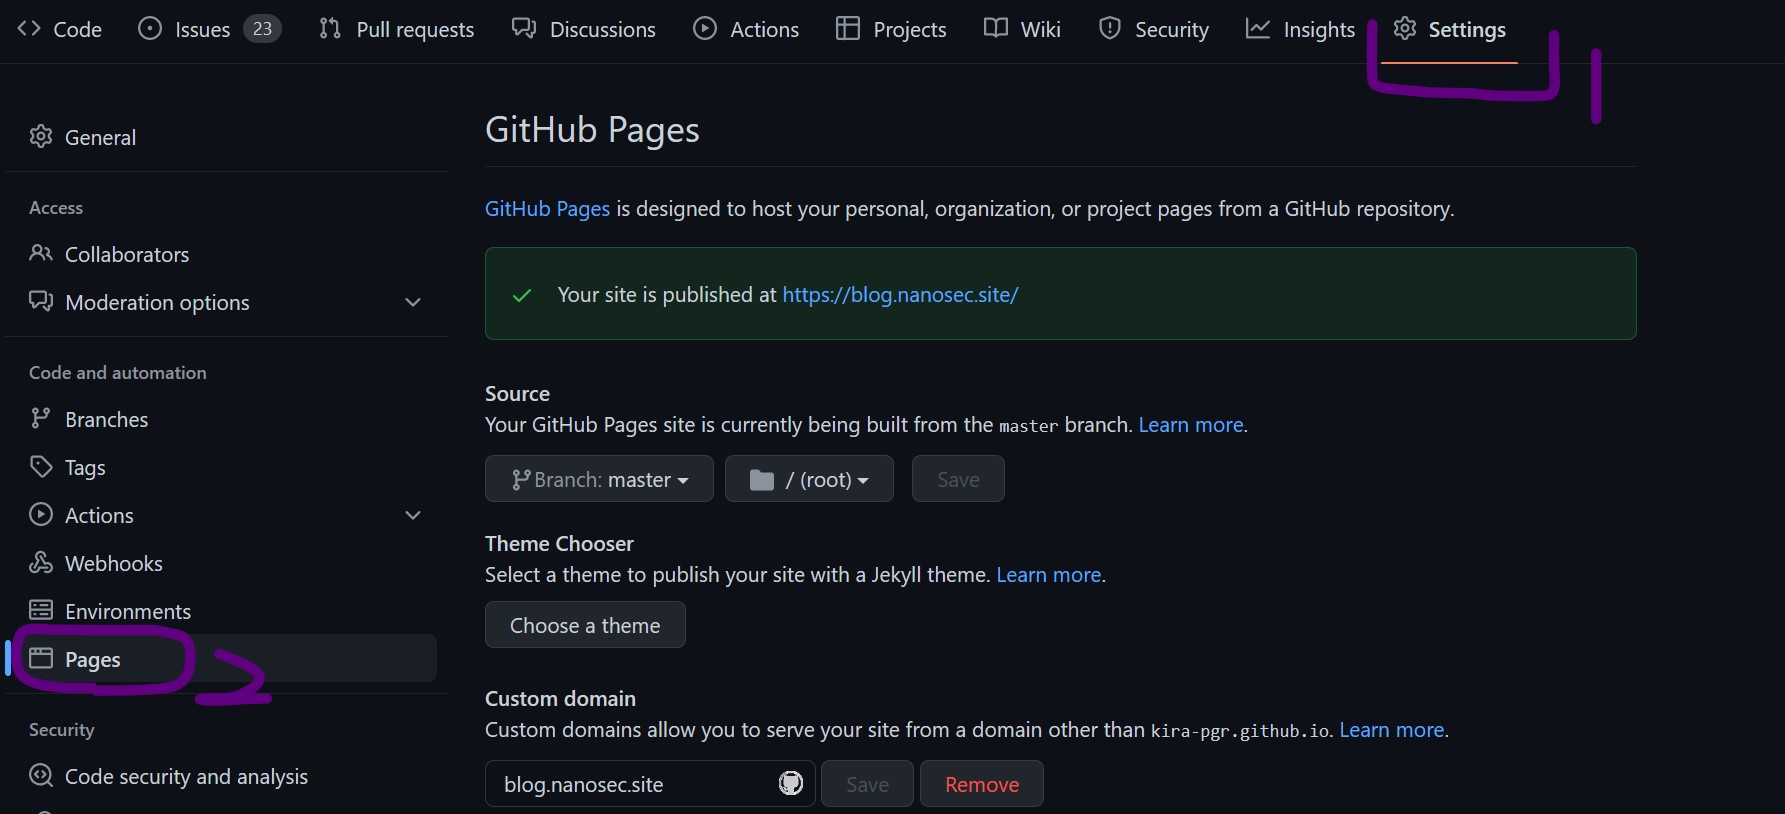Open General settings in sidebar
1785x814 pixels.
221,137
